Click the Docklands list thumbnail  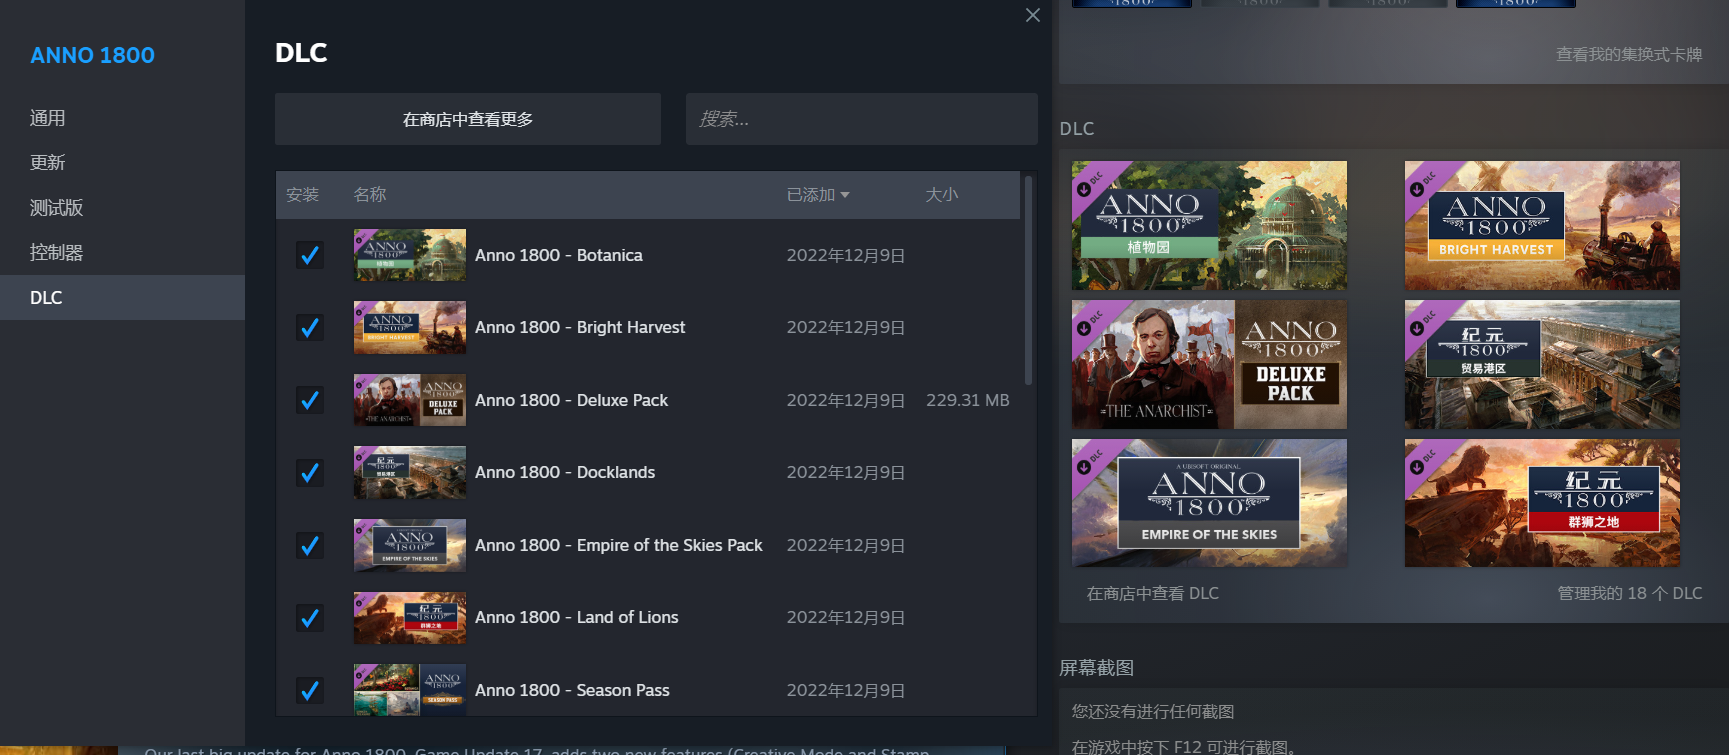click(x=410, y=472)
